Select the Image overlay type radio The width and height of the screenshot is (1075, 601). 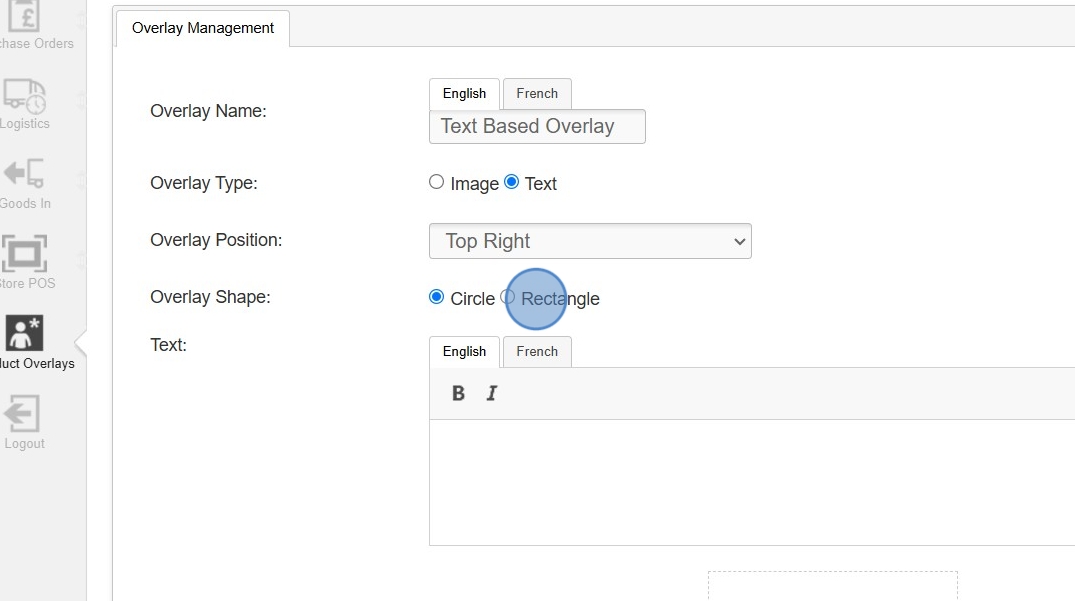[x=437, y=182]
